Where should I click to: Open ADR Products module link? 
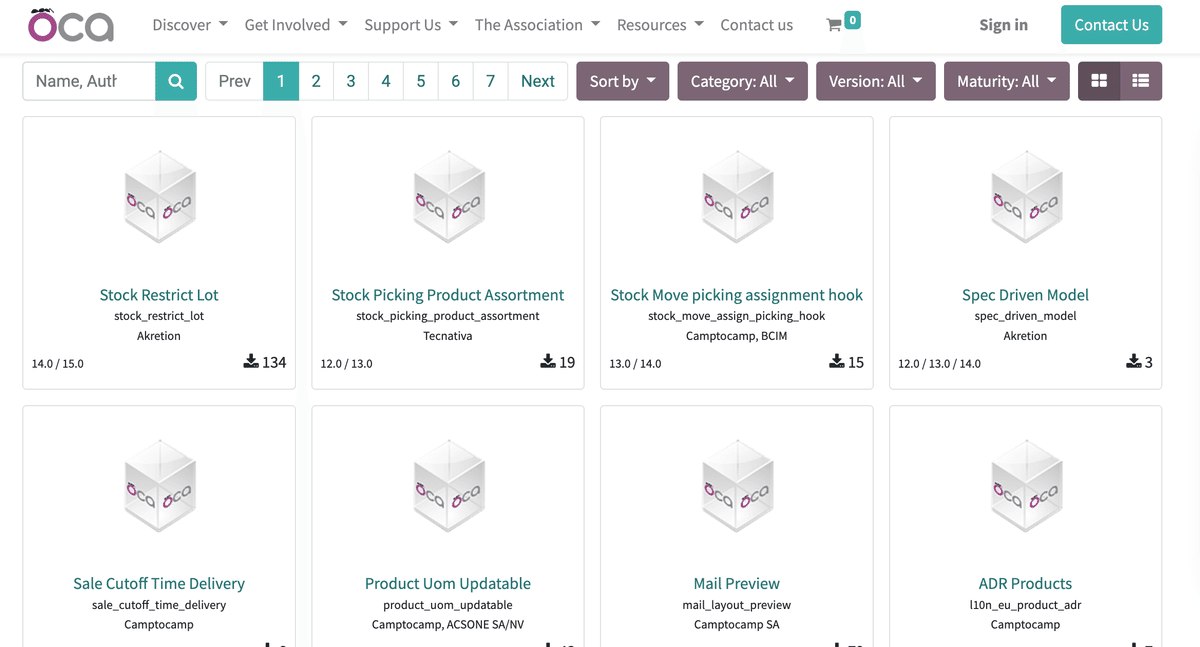[1026, 584]
